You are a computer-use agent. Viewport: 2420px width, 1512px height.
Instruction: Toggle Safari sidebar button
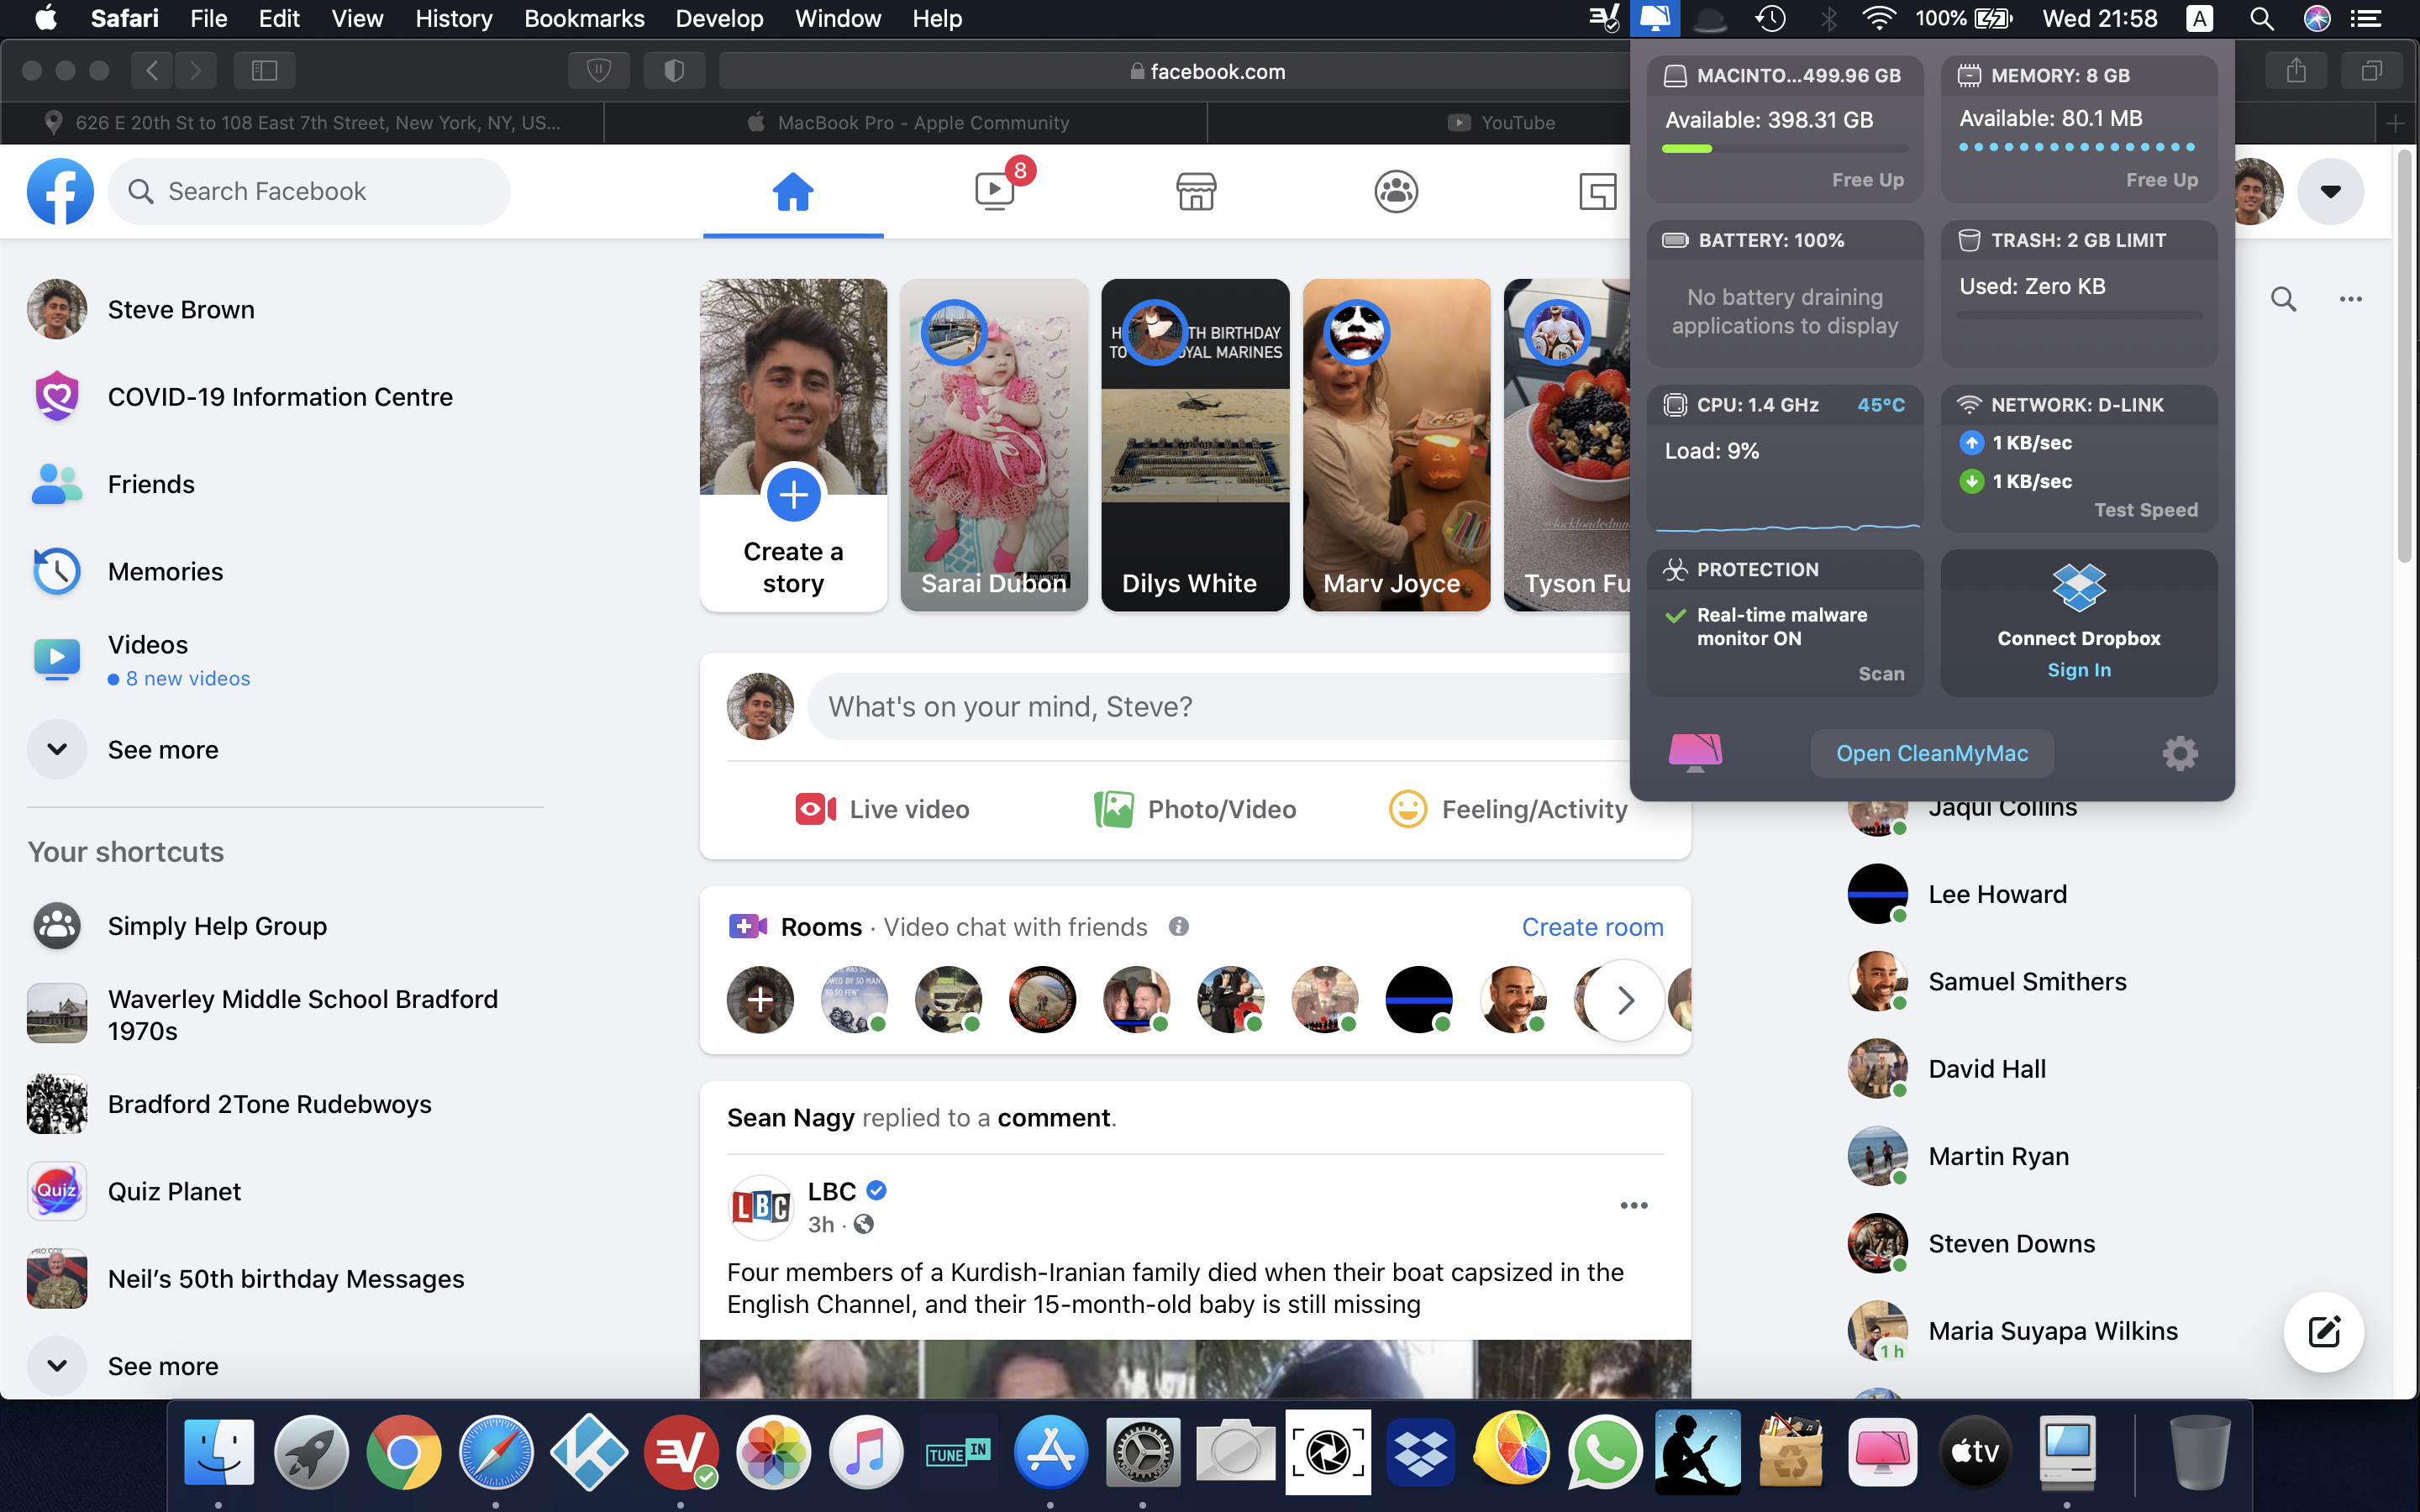264,70
